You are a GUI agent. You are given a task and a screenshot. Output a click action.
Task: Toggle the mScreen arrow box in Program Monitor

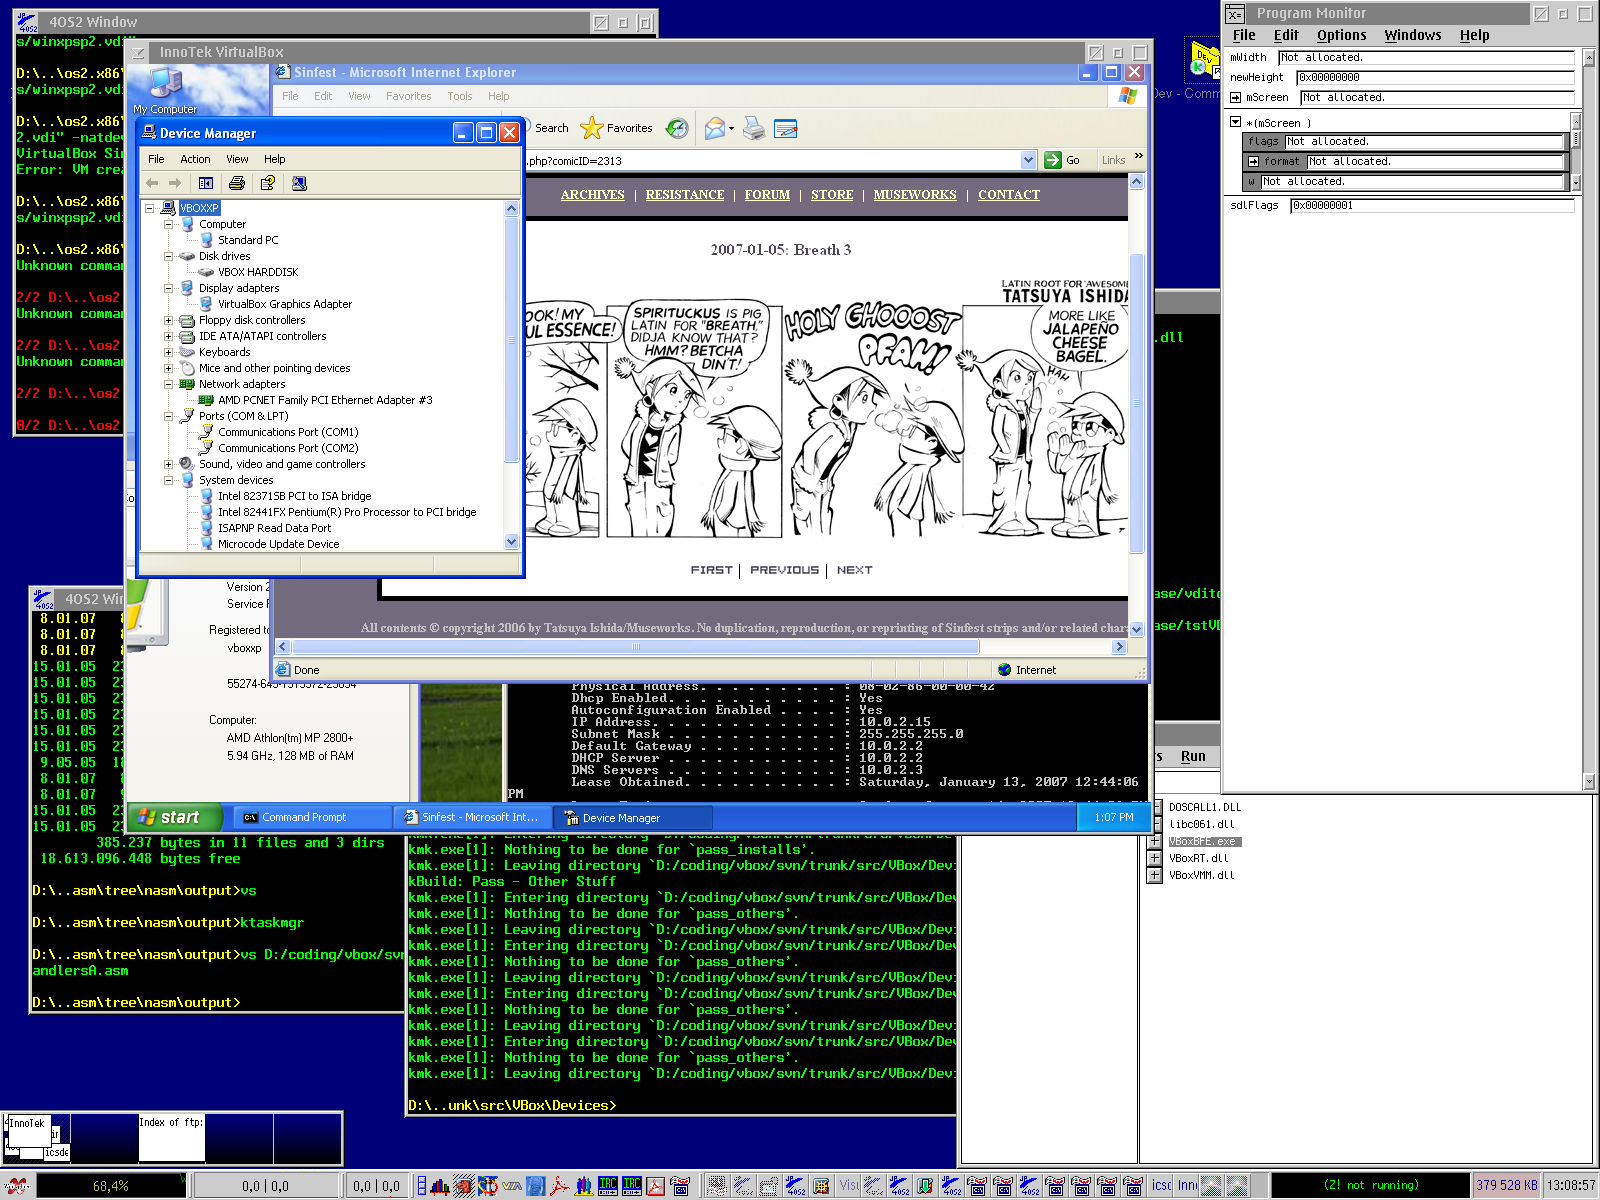(1236, 97)
